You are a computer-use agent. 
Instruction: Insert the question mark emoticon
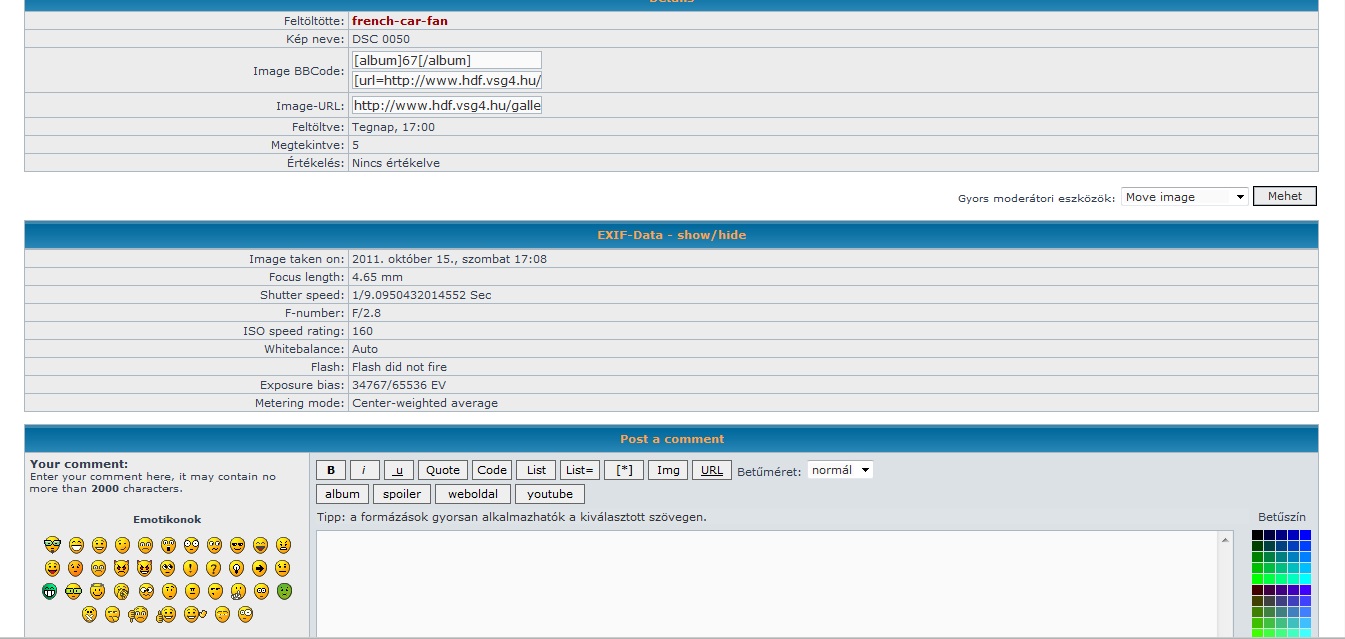click(213, 568)
